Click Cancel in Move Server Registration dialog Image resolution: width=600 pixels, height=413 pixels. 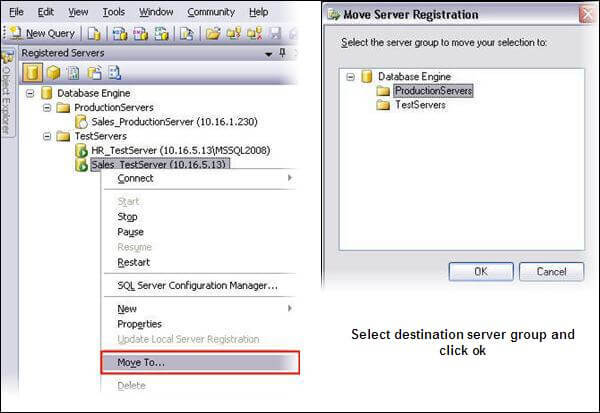pyautogui.click(x=551, y=271)
